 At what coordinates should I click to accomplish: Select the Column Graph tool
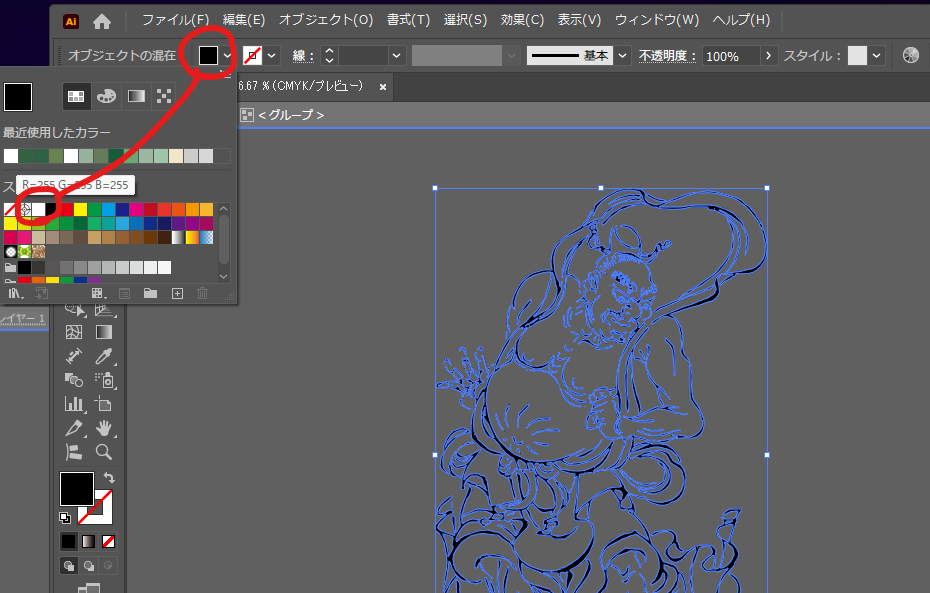(74, 404)
